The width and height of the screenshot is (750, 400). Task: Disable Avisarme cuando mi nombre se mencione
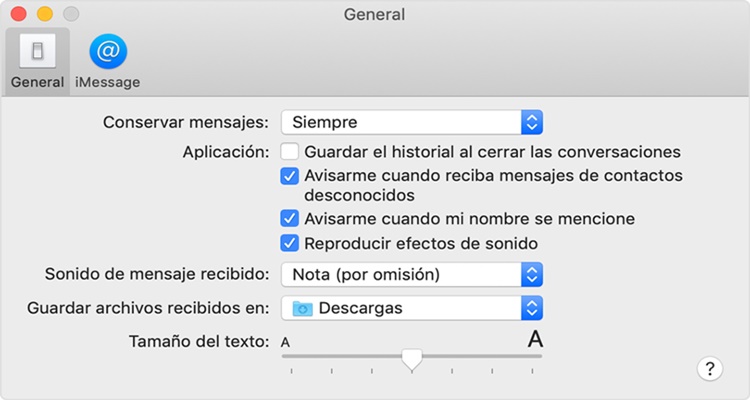point(290,218)
